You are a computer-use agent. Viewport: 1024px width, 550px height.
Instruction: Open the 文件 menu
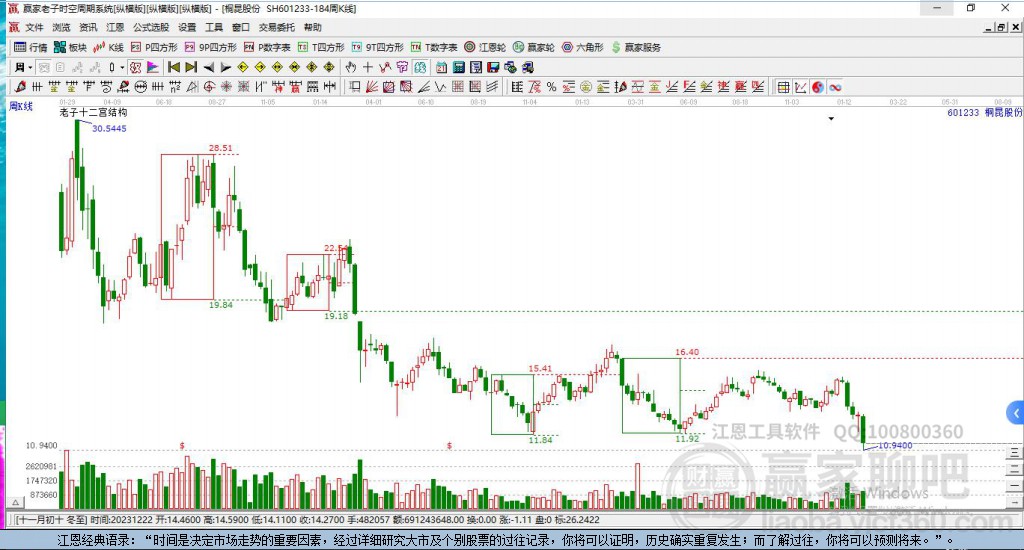pyautogui.click(x=34, y=27)
